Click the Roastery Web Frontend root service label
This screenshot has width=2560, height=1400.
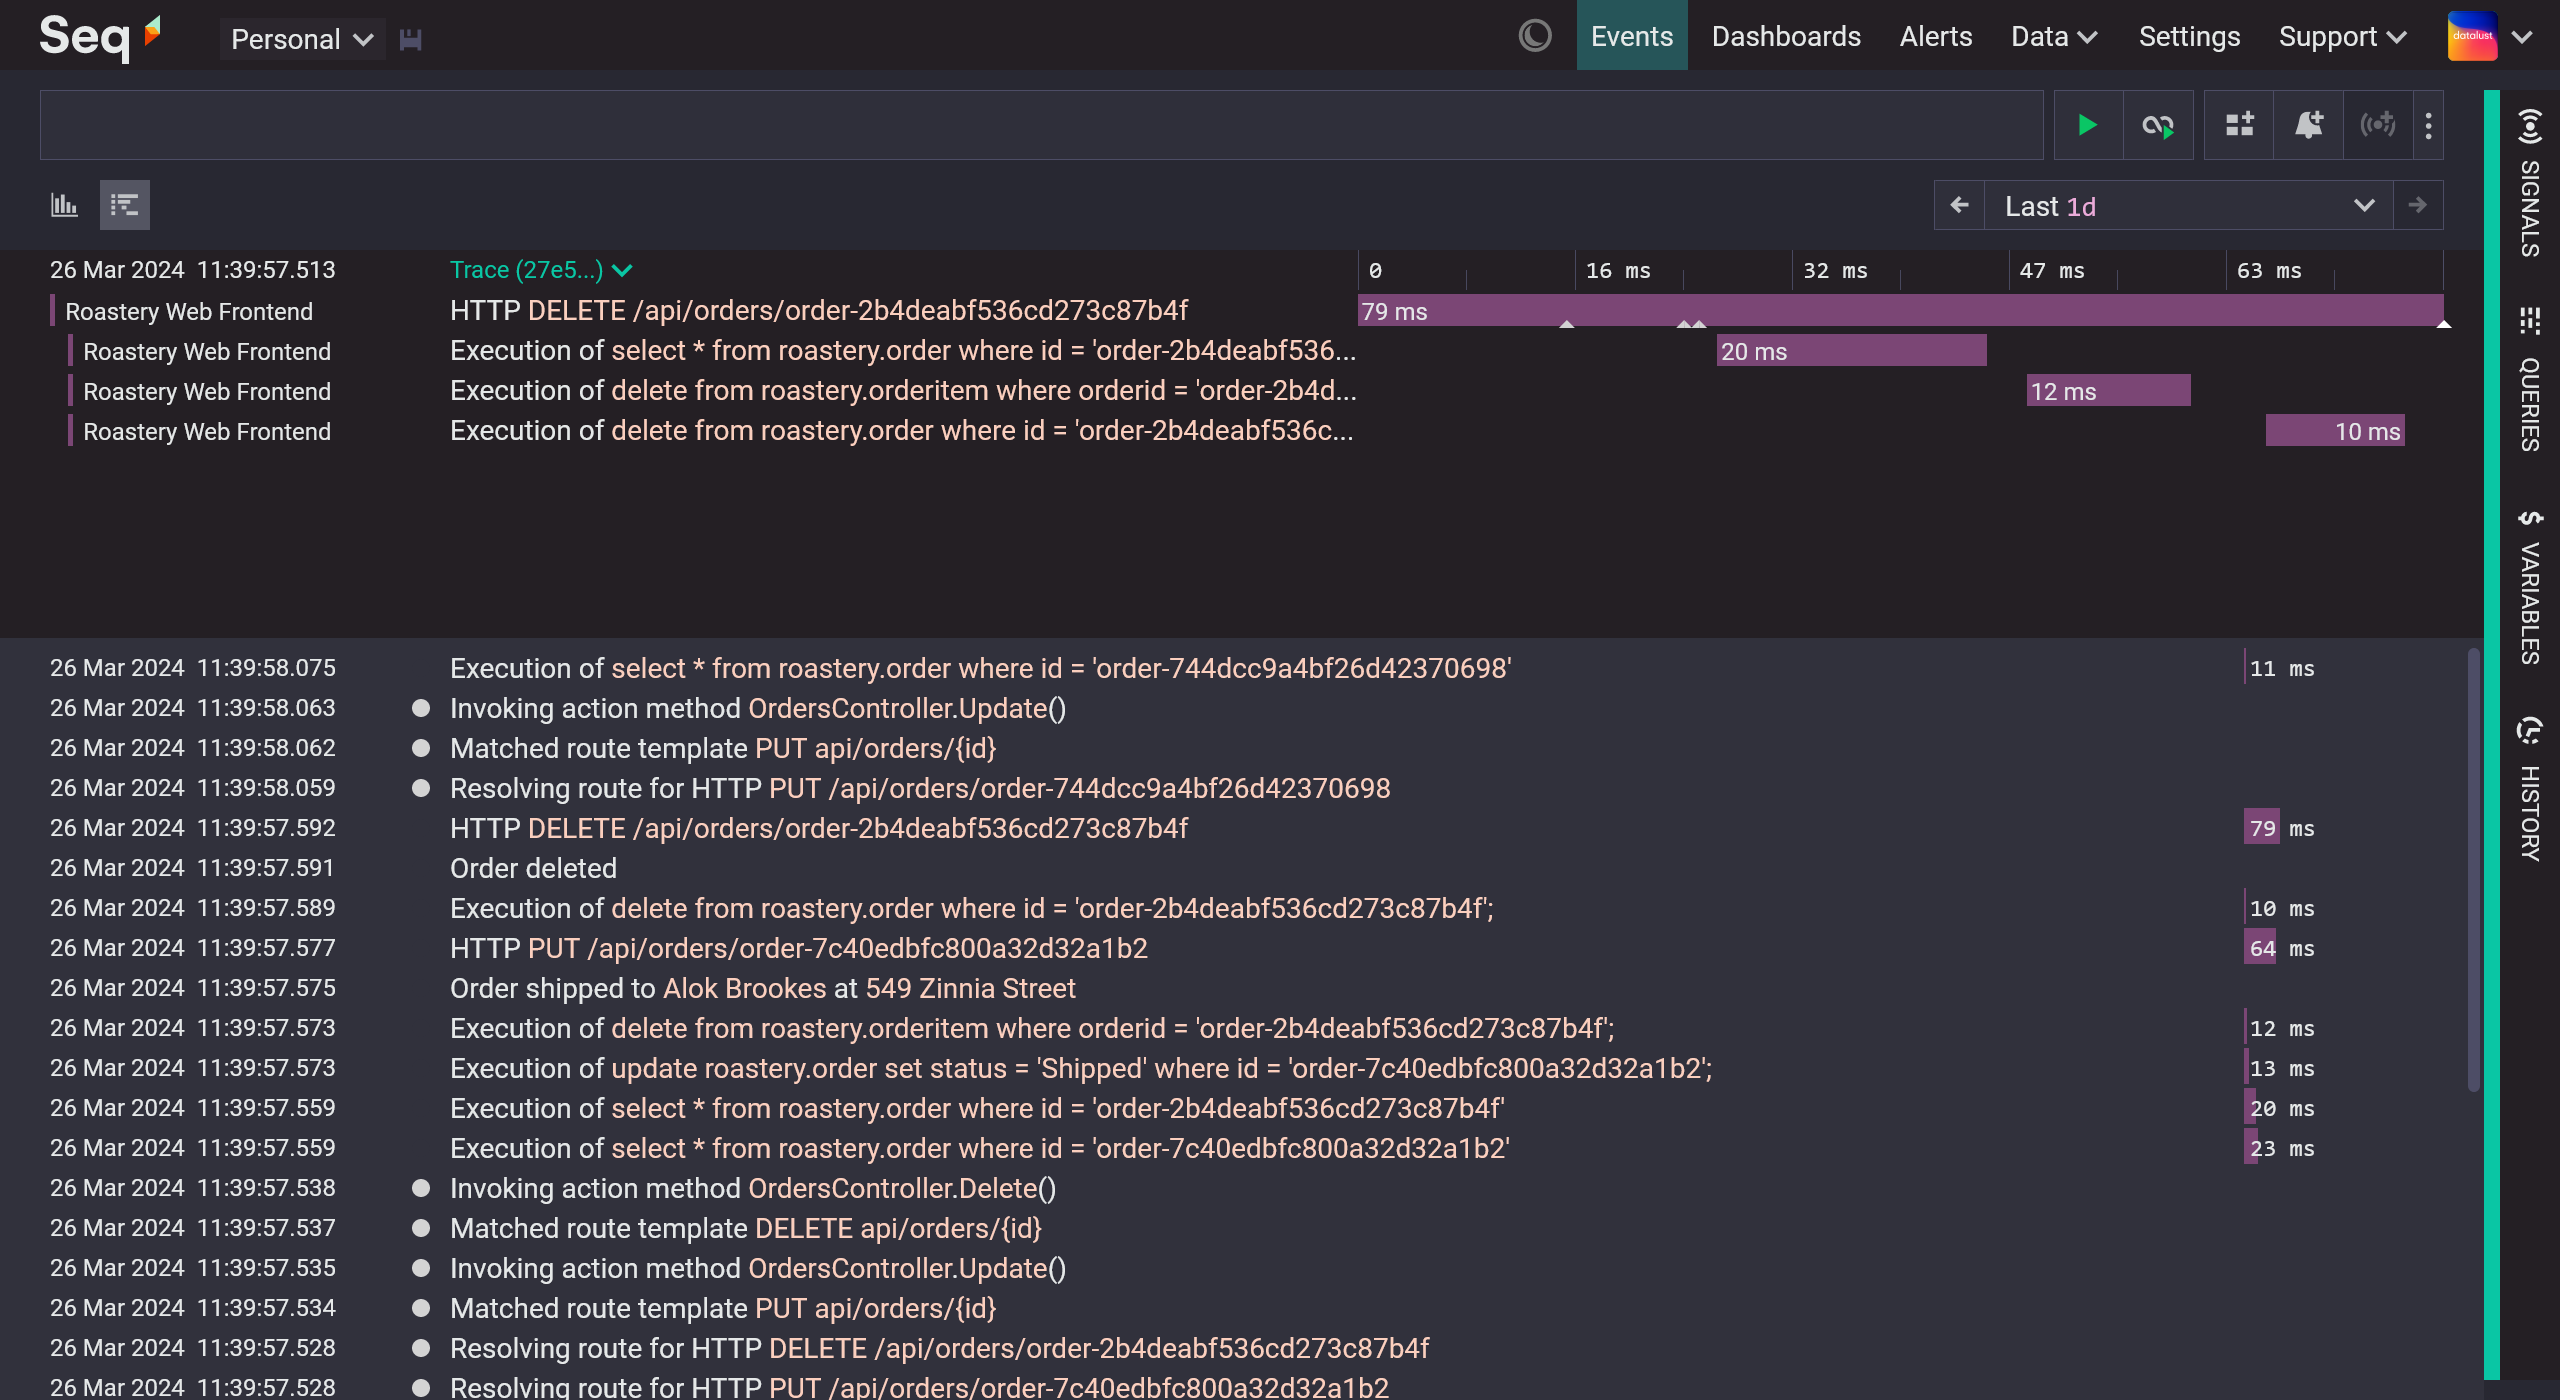click(x=189, y=312)
